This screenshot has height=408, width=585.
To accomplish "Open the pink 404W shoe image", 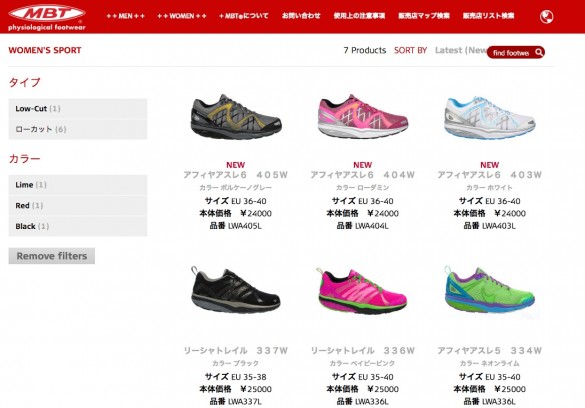I will coord(363,117).
